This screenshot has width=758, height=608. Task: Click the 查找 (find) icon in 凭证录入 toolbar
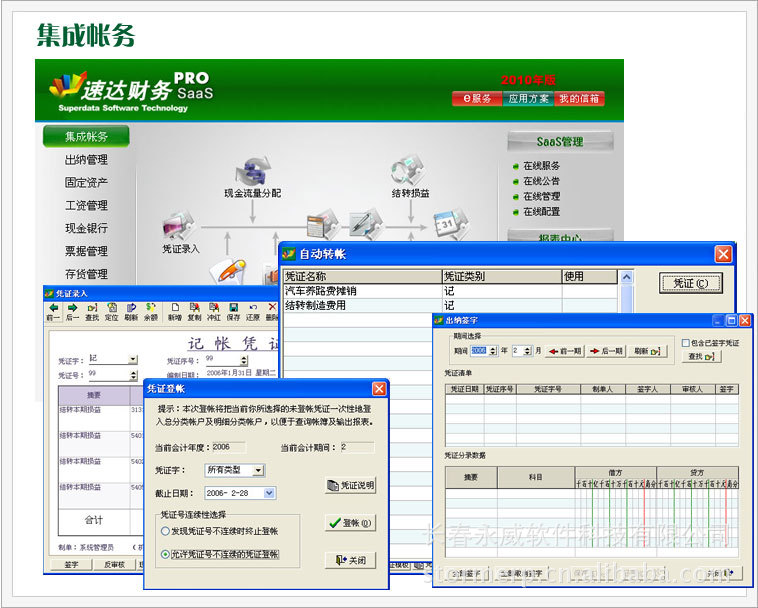pyautogui.click(x=92, y=312)
